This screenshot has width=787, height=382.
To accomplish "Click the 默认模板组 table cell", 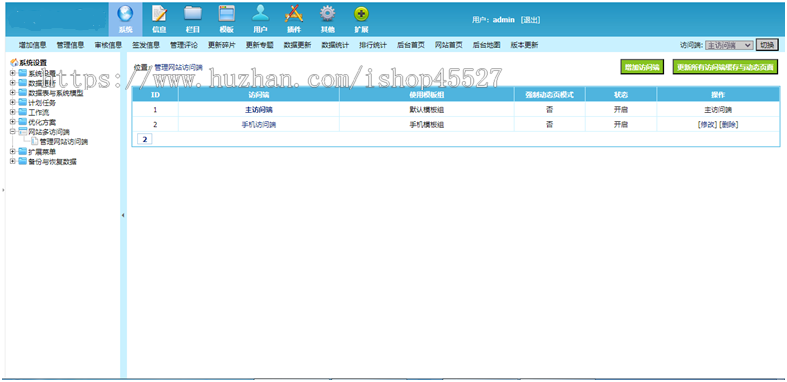I will 427,109.
